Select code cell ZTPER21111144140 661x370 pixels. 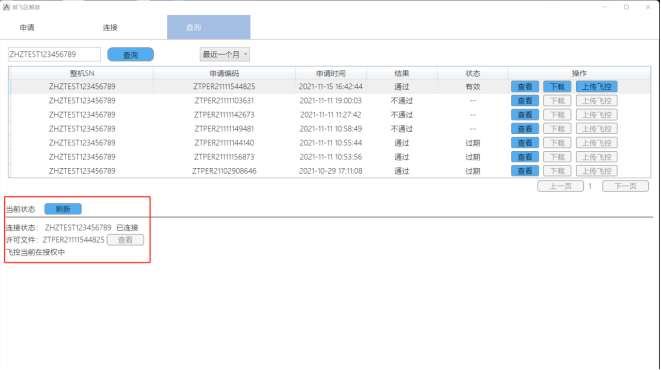click(x=224, y=143)
